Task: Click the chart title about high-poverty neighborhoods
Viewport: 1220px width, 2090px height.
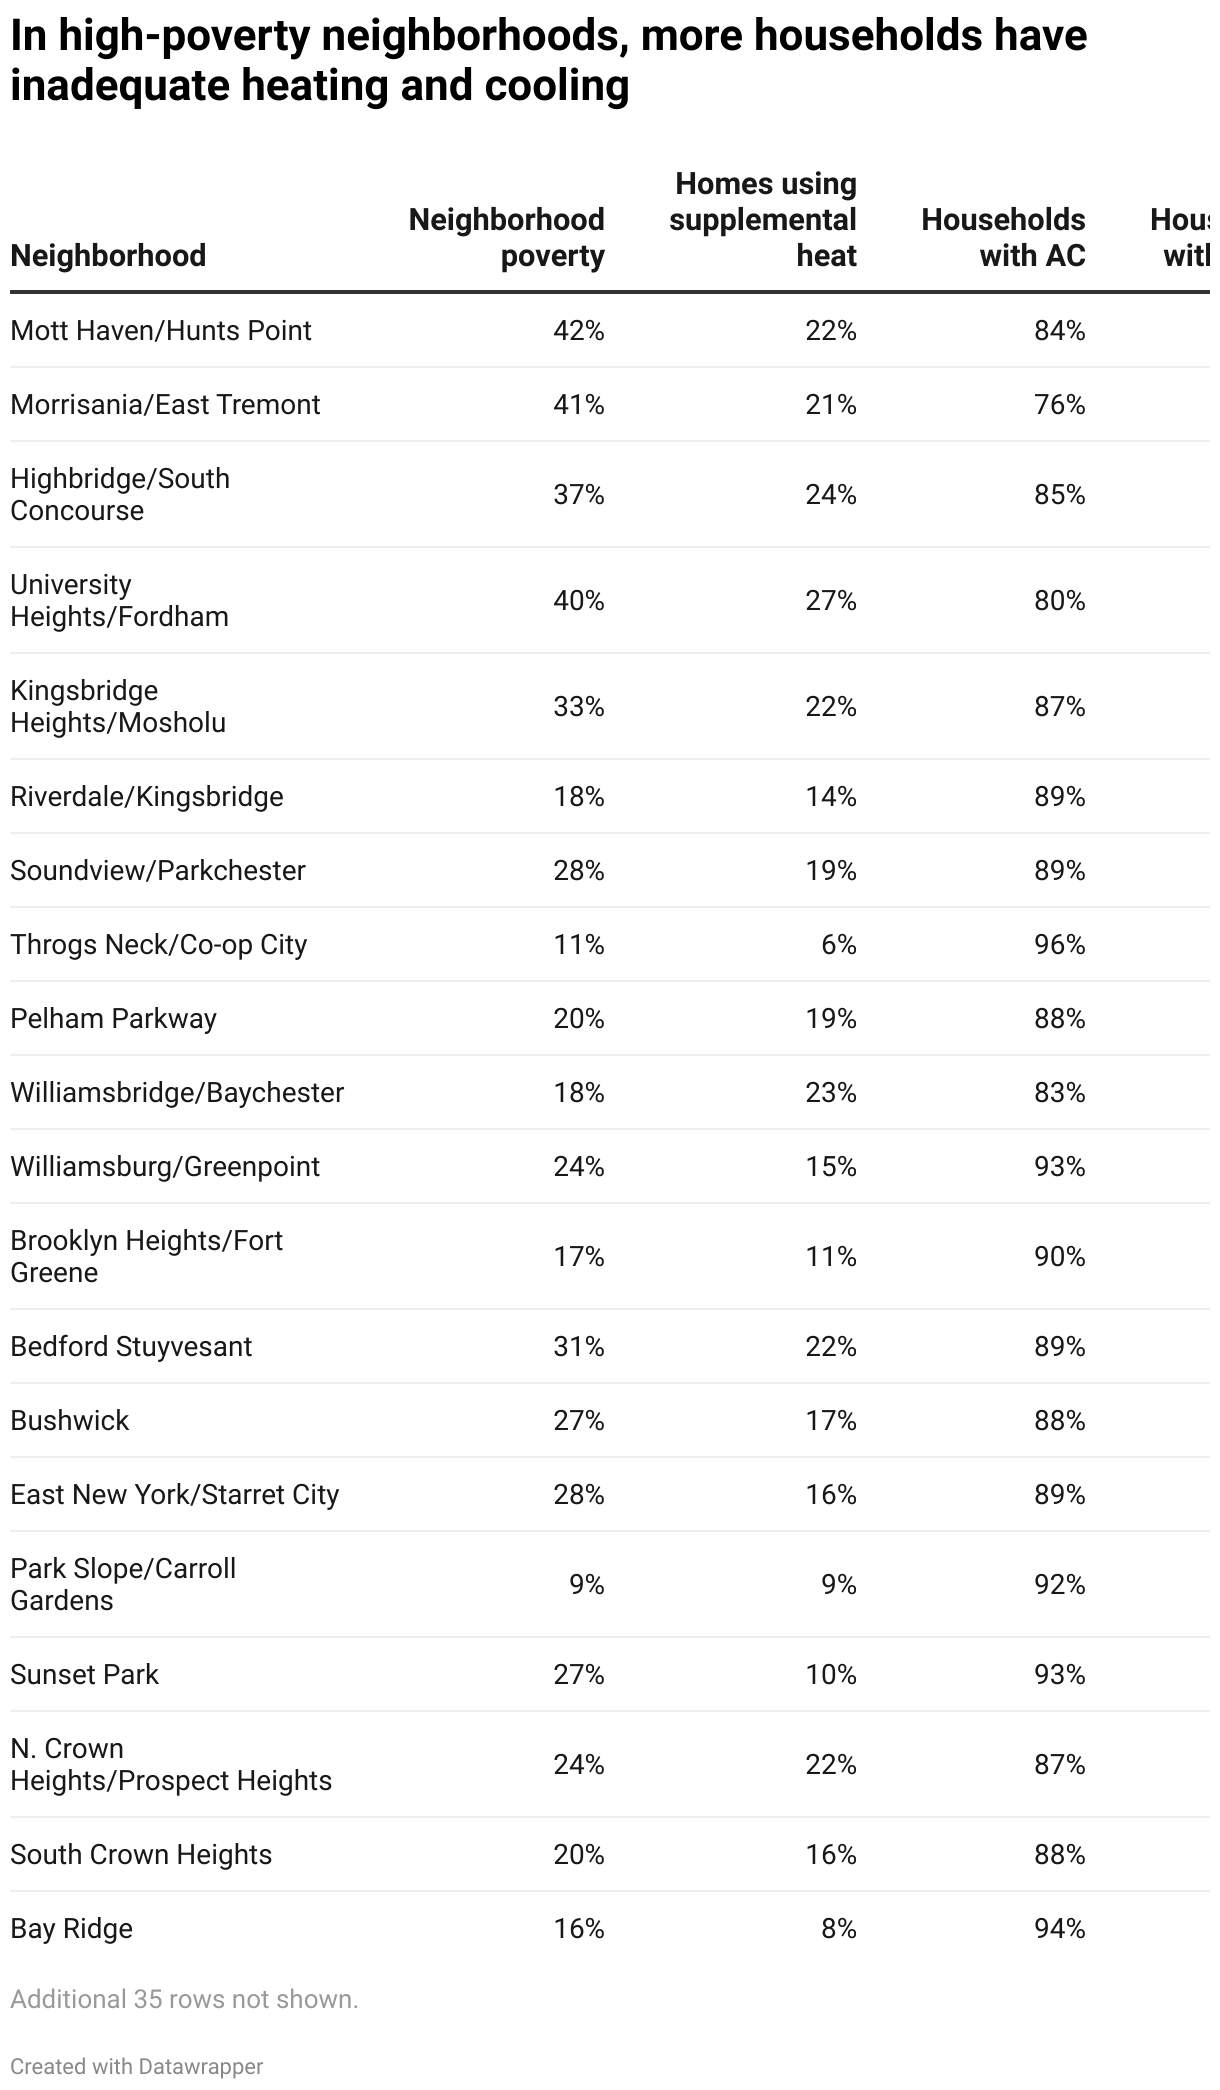Action: (x=548, y=61)
